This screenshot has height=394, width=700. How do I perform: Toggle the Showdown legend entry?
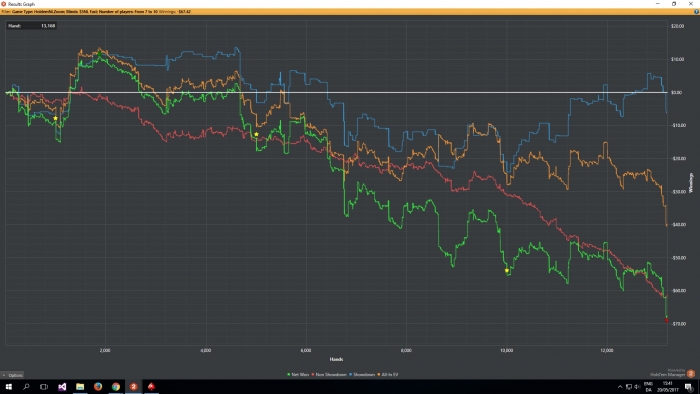pyautogui.click(x=362, y=374)
